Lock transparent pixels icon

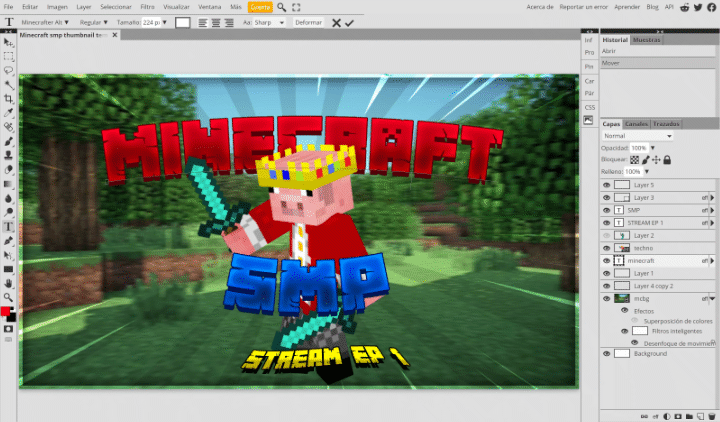[x=634, y=160]
